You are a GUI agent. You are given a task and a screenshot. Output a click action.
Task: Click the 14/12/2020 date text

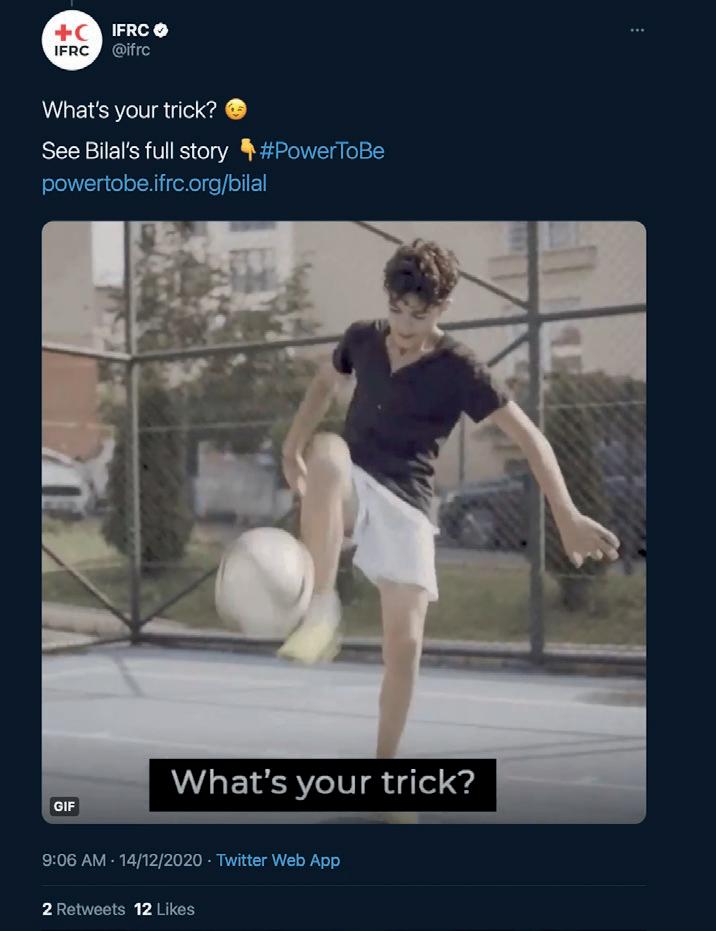[x=160, y=860]
